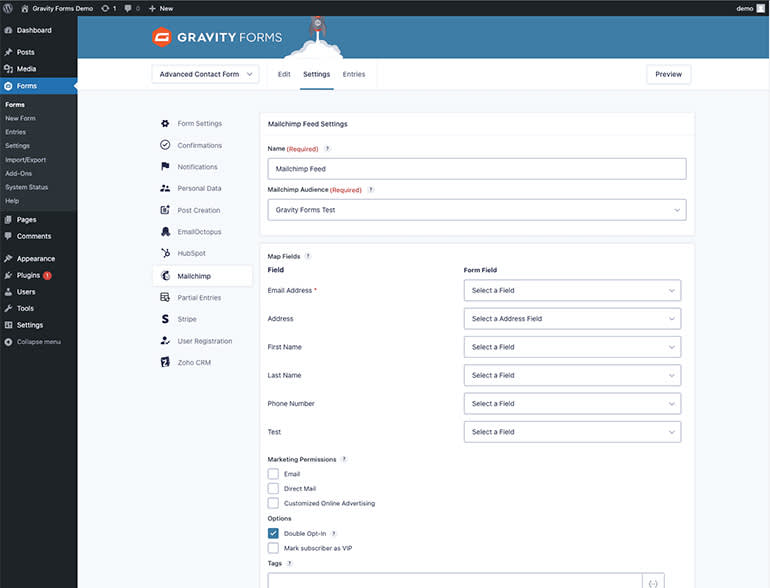The height and width of the screenshot is (588, 770).
Task: Click the Form Settings gear icon
Action: point(165,124)
